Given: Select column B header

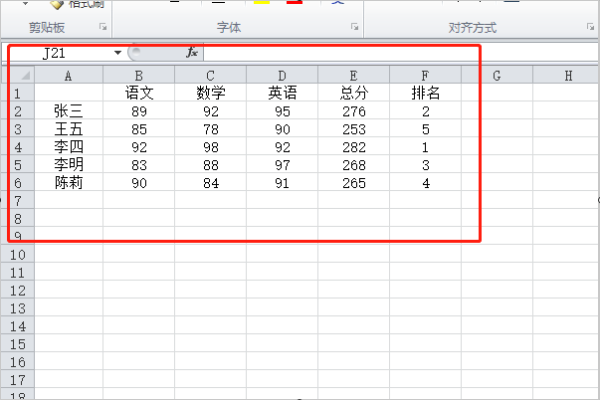Looking at the screenshot, I should 139,75.
